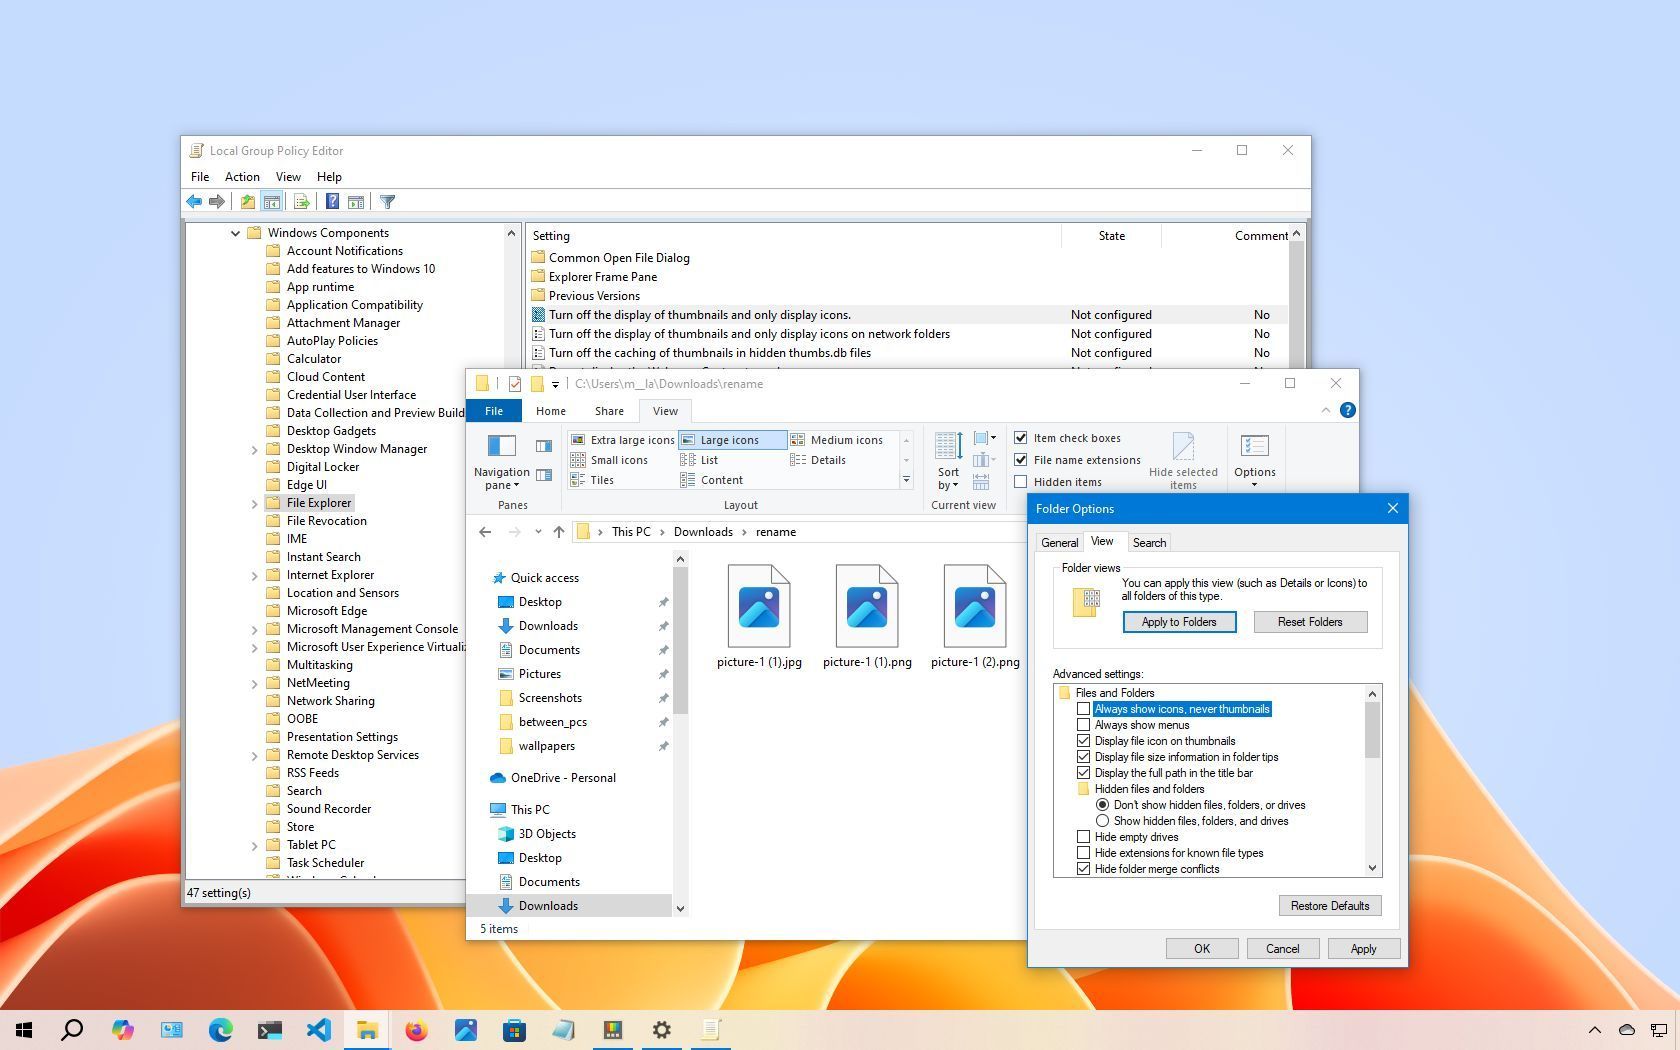The image size is (1680, 1050).
Task: Click the filter icon in Group Policy toolbar
Action: click(387, 201)
